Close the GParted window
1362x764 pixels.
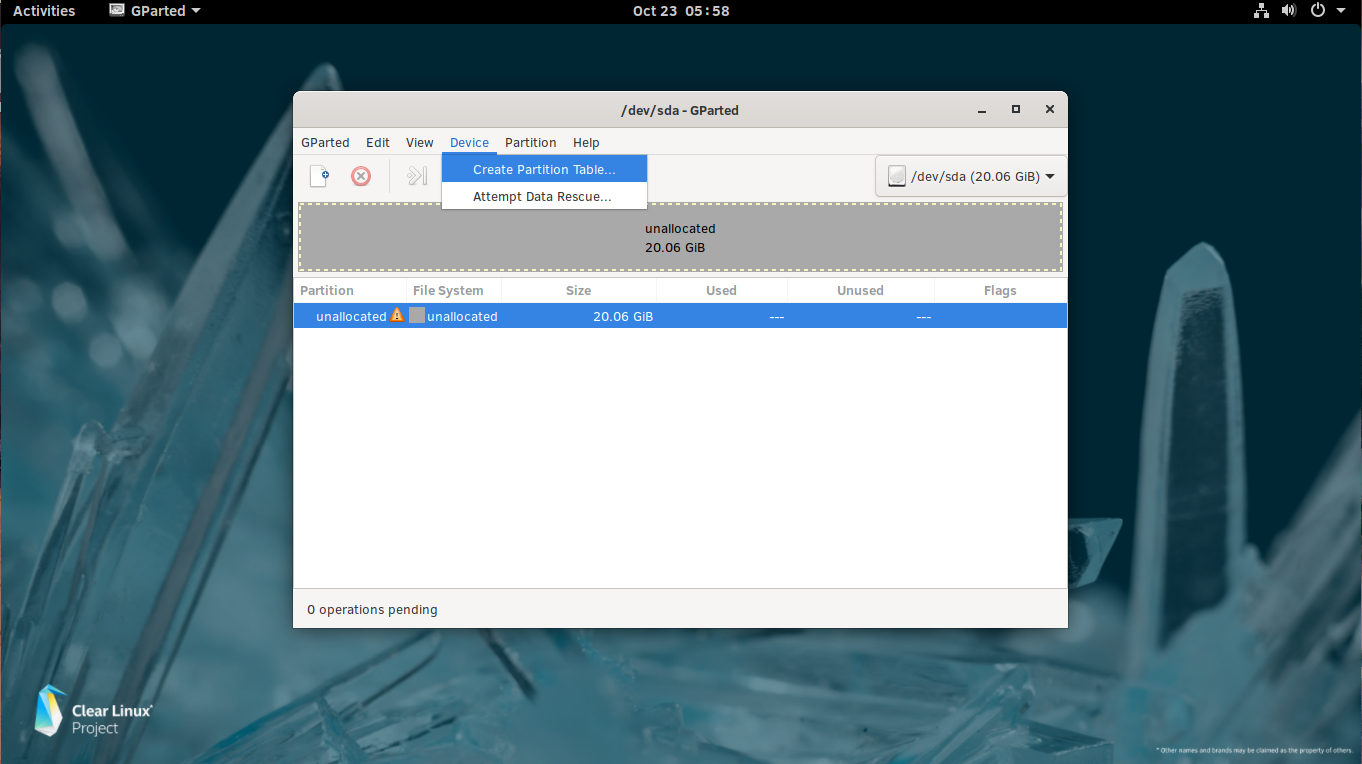[x=1049, y=110]
